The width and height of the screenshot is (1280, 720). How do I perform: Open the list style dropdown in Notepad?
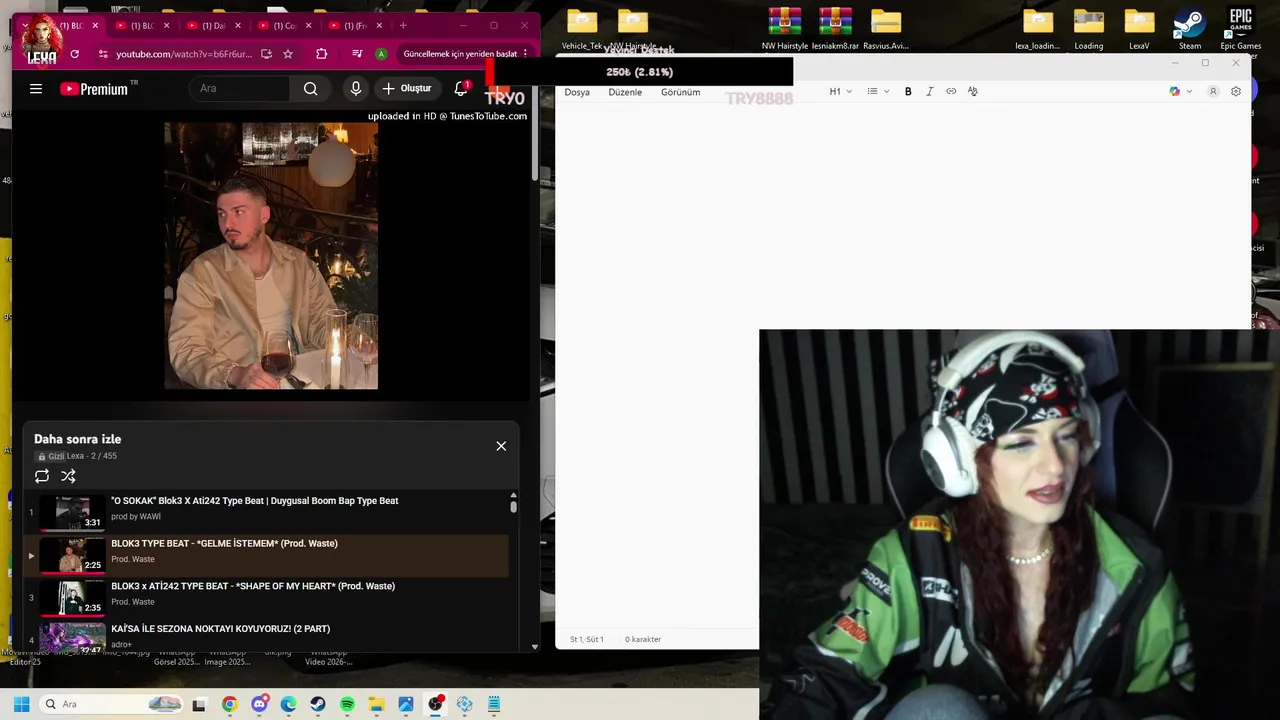click(878, 91)
